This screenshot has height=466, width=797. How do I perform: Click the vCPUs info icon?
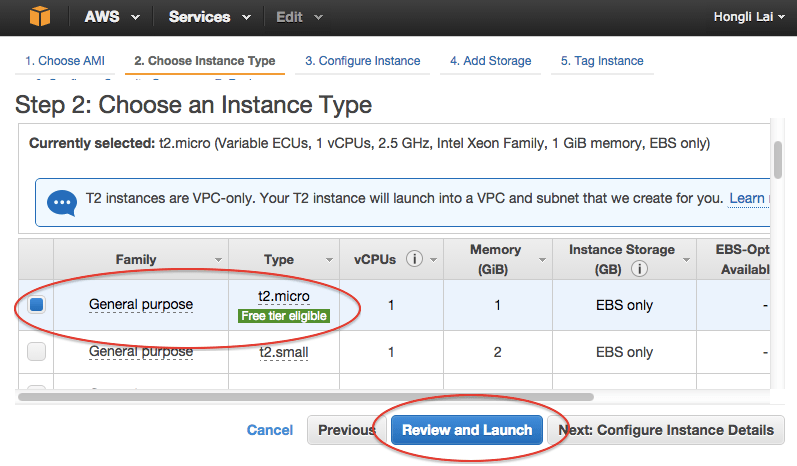click(x=414, y=259)
